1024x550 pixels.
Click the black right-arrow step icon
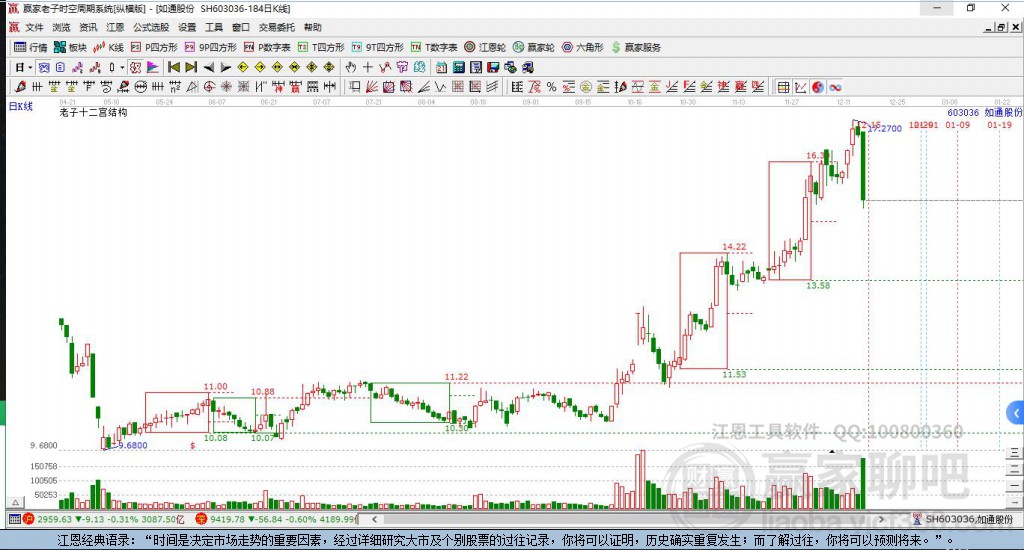pos(226,67)
